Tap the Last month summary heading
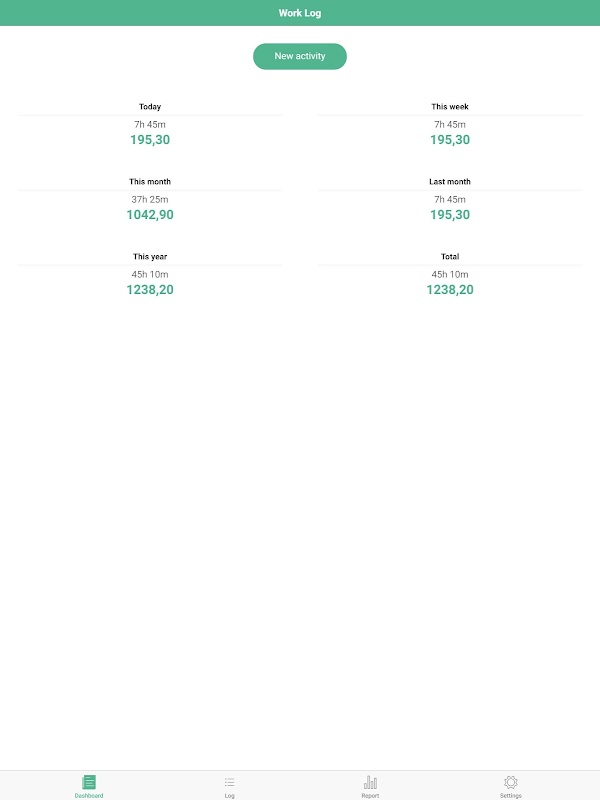This screenshot has width=600, height=800. 450,182
